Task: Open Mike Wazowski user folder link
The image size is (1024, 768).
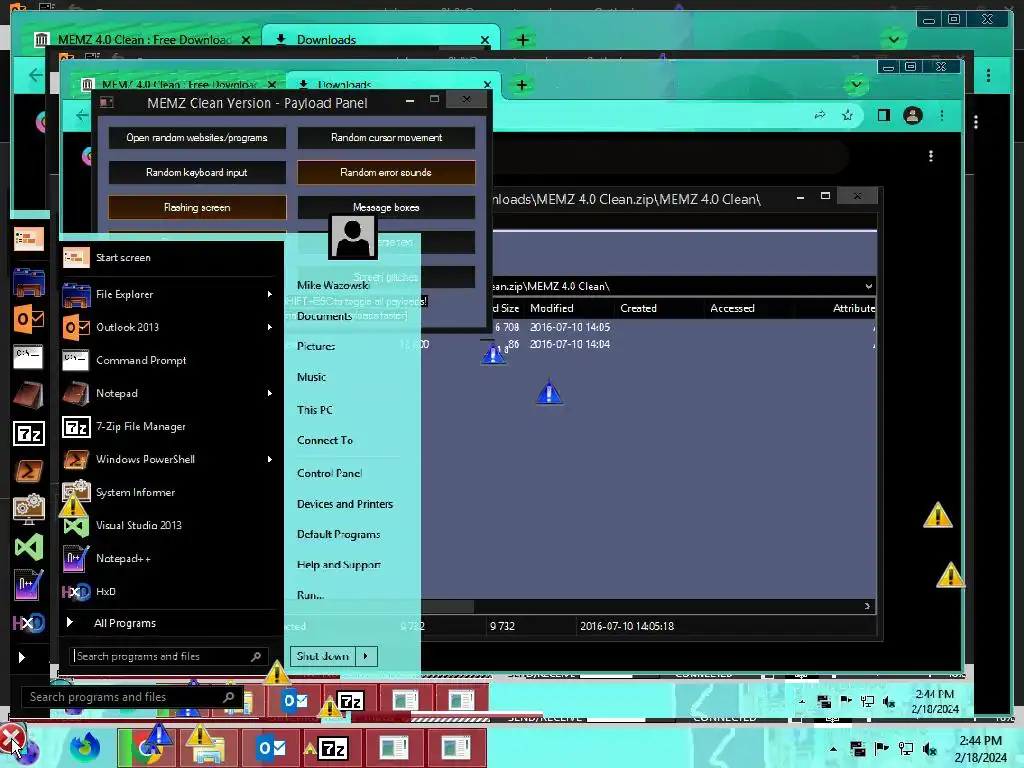Action: pos(333,285)
